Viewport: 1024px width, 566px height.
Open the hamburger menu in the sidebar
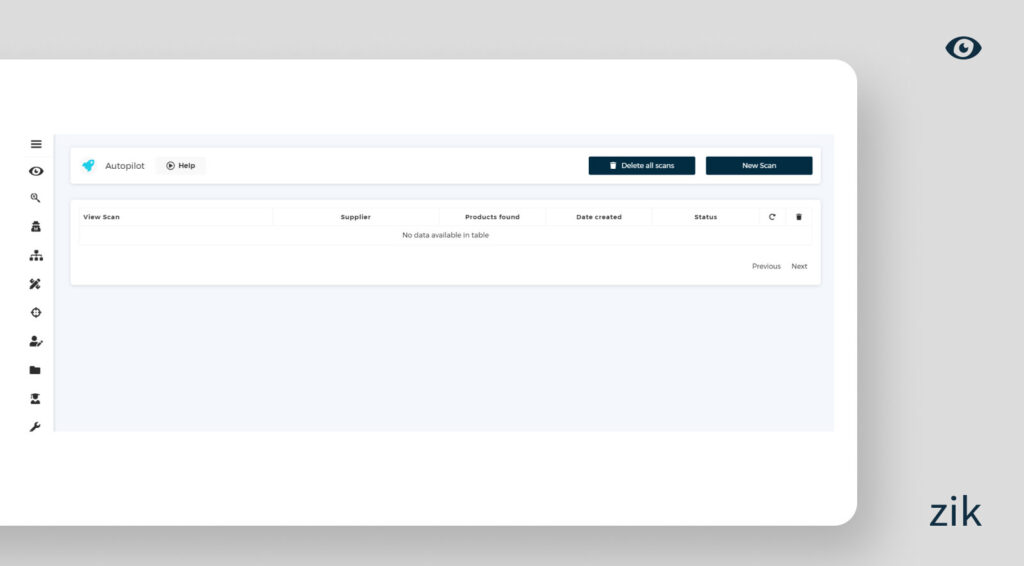tap(36, 144)
